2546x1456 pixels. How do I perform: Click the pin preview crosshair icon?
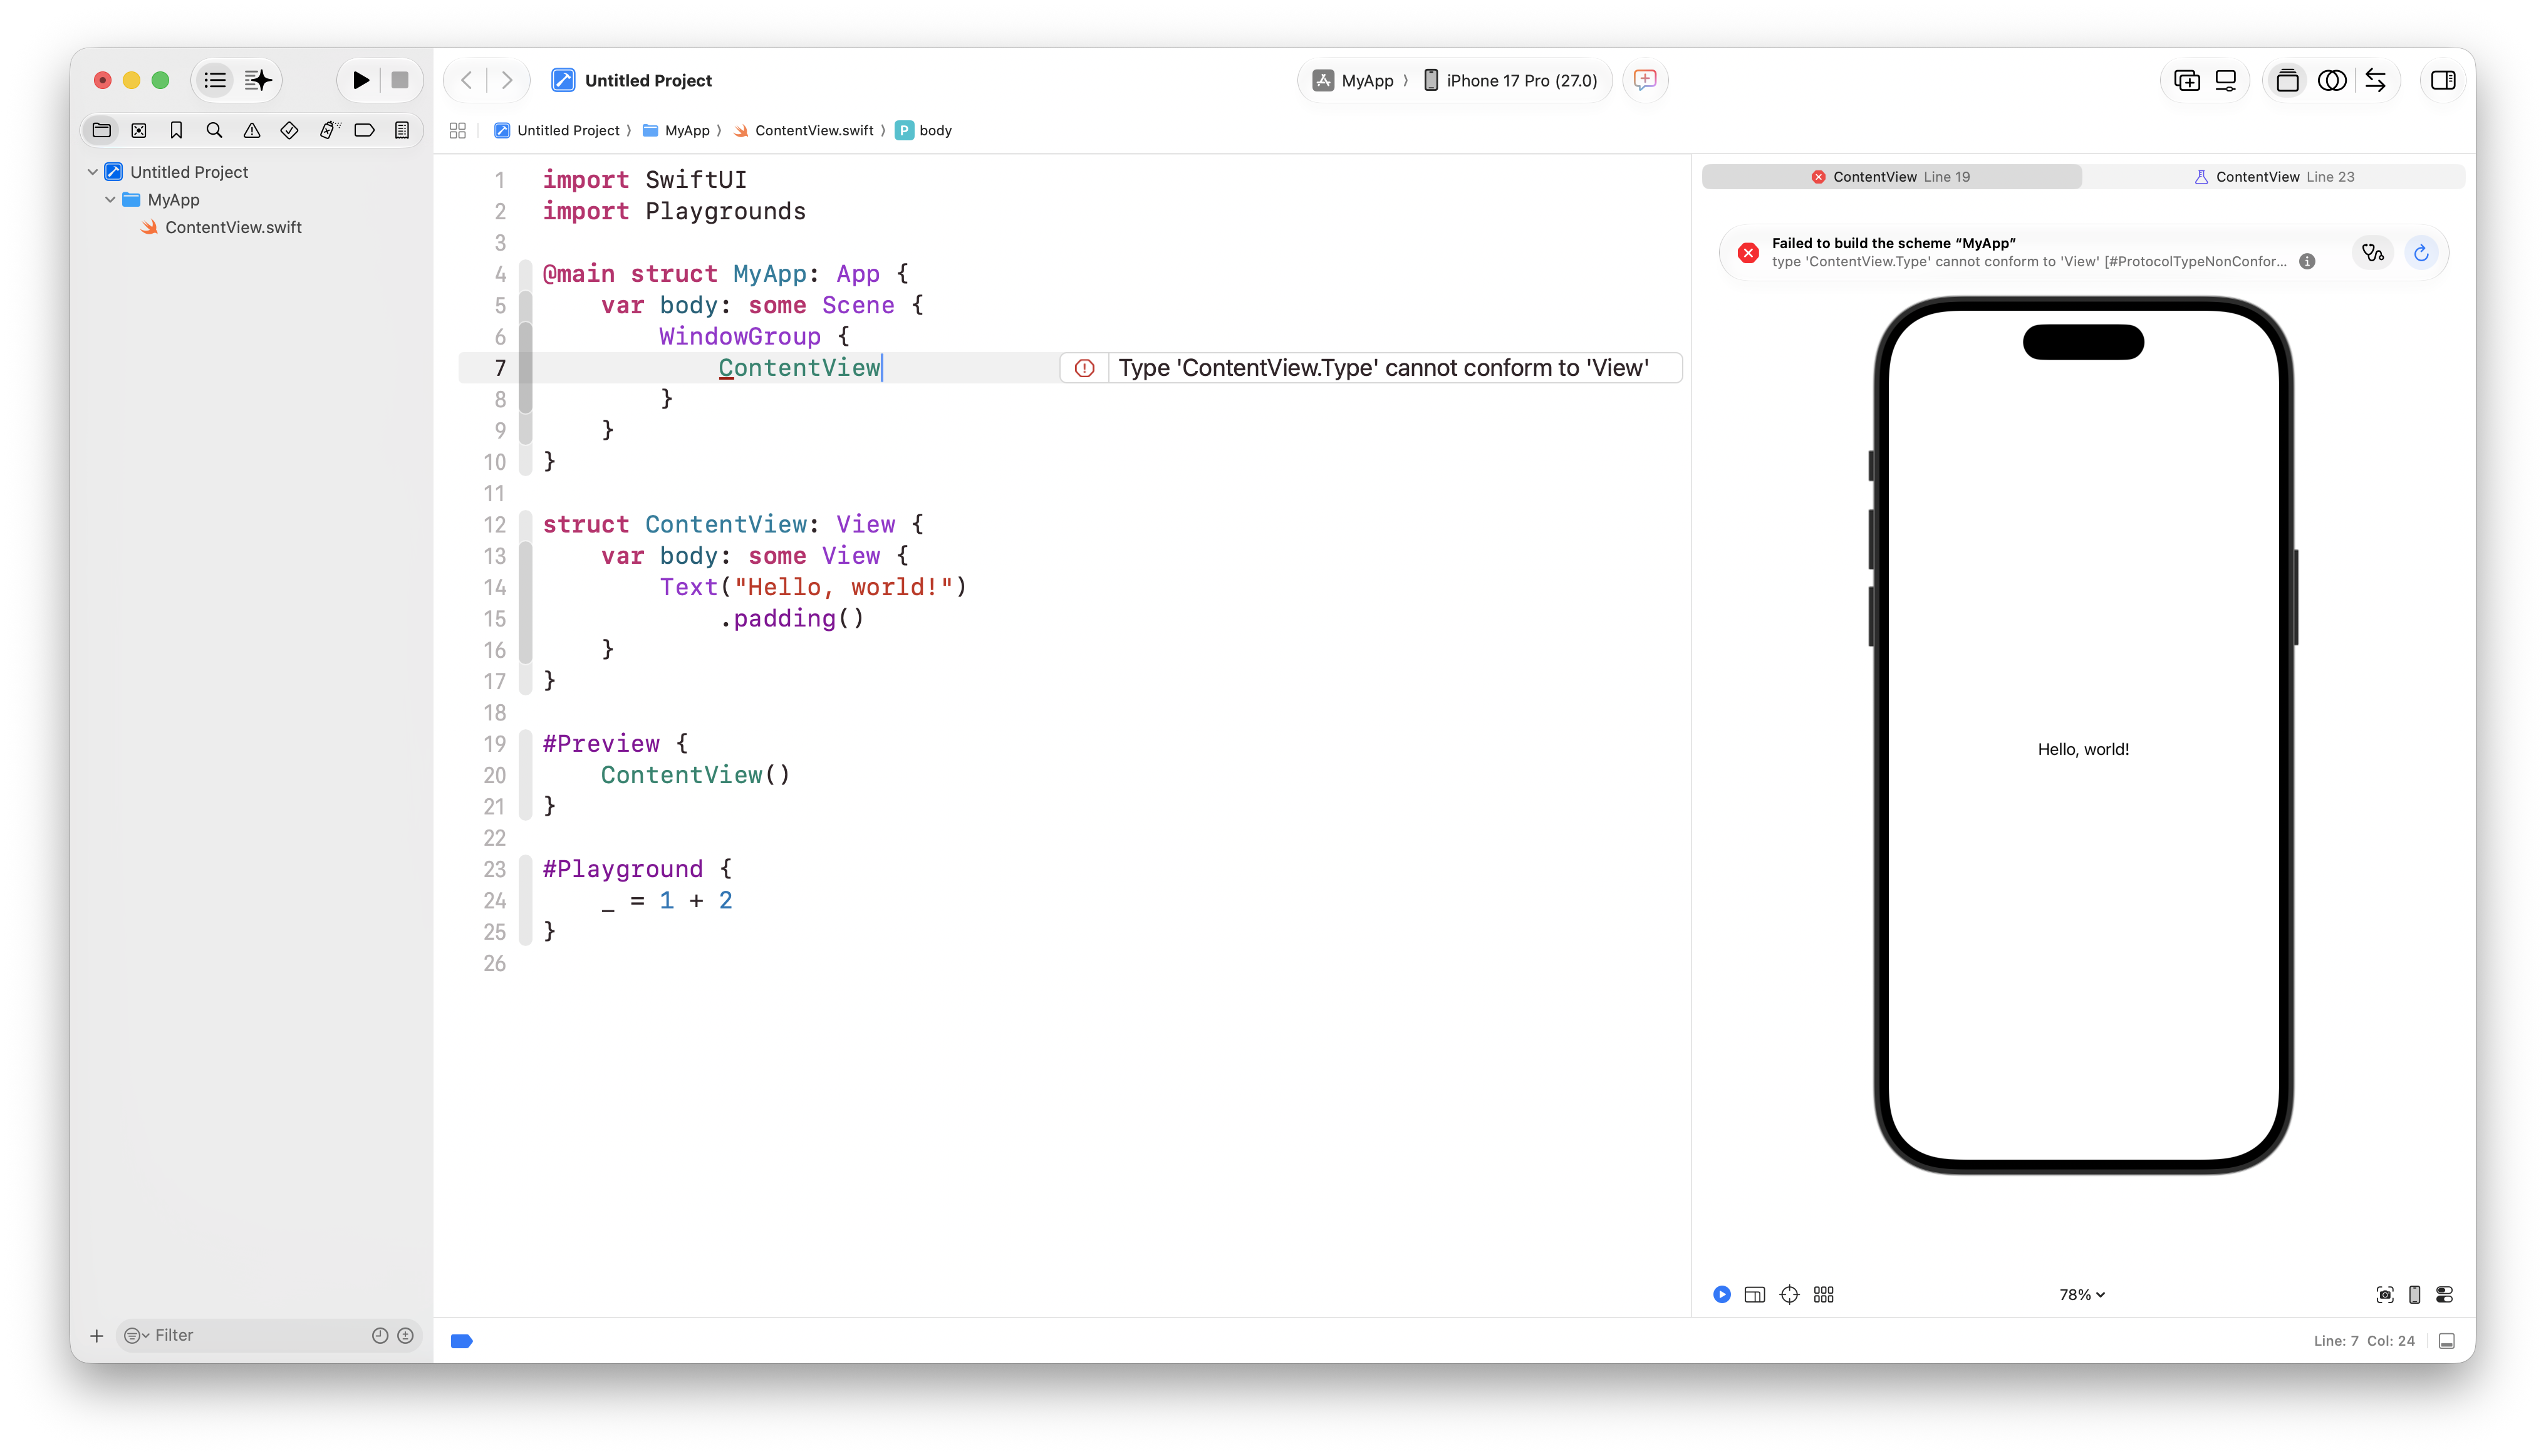[1789, 1294]
